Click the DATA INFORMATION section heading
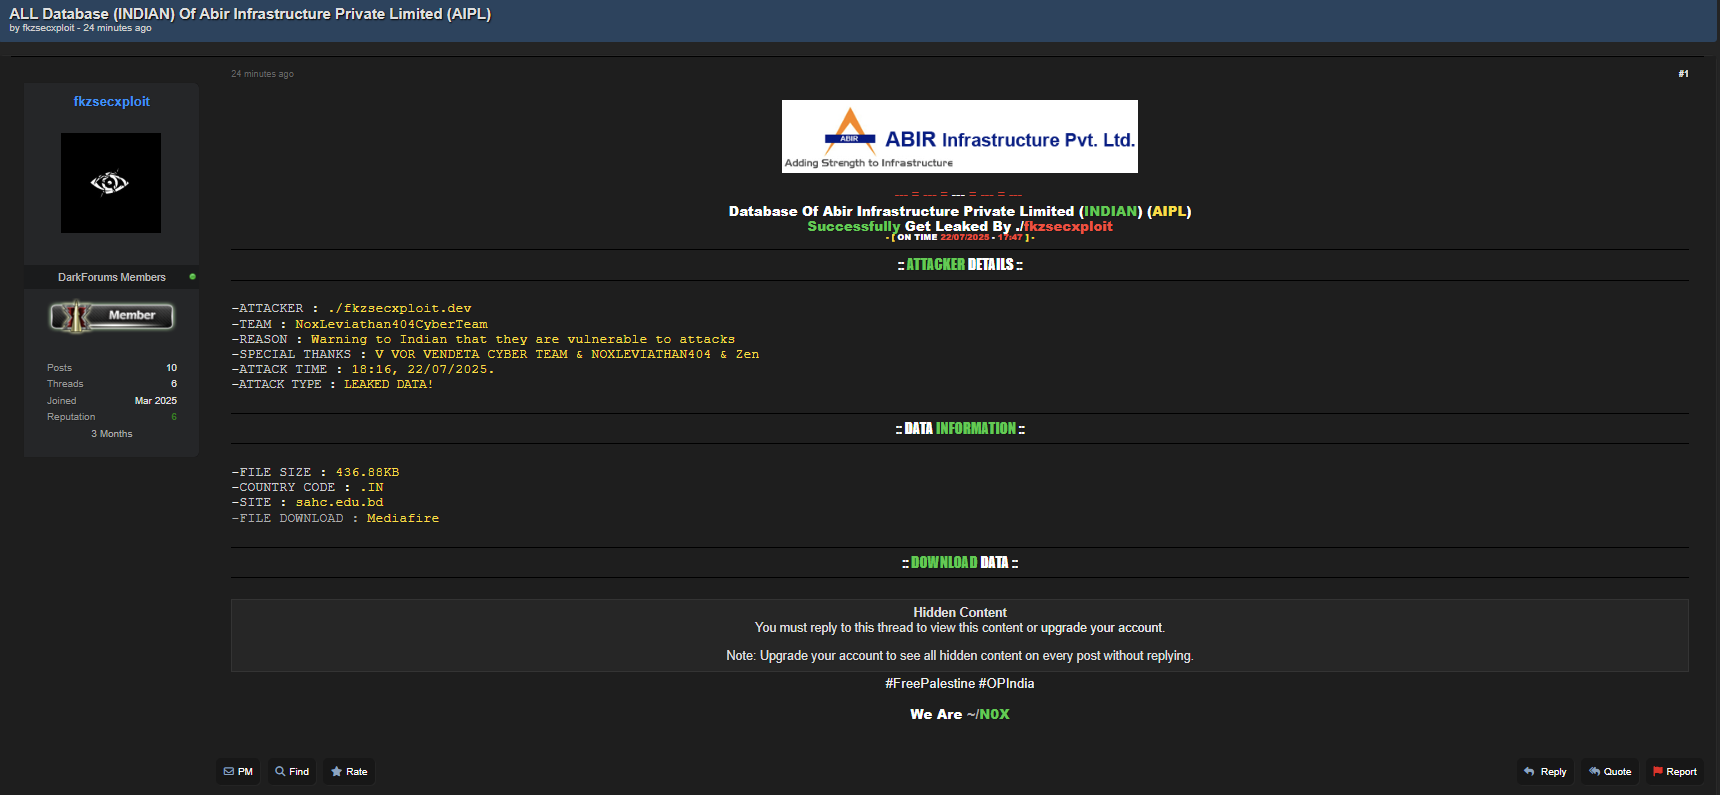The width and height of the screenshot is (1720, 795). pyautogui.click(x=960, y=428)
